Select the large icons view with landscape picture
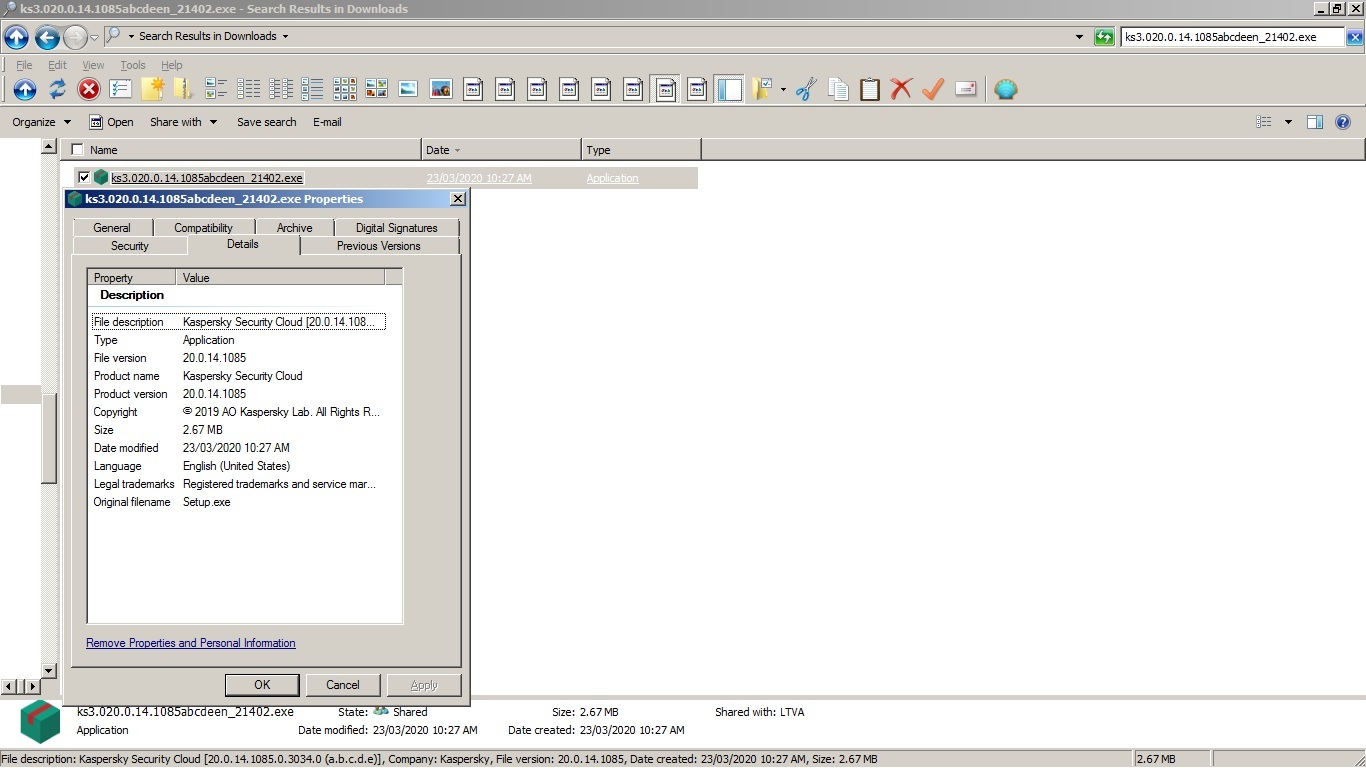 click(x=408, y=89)
